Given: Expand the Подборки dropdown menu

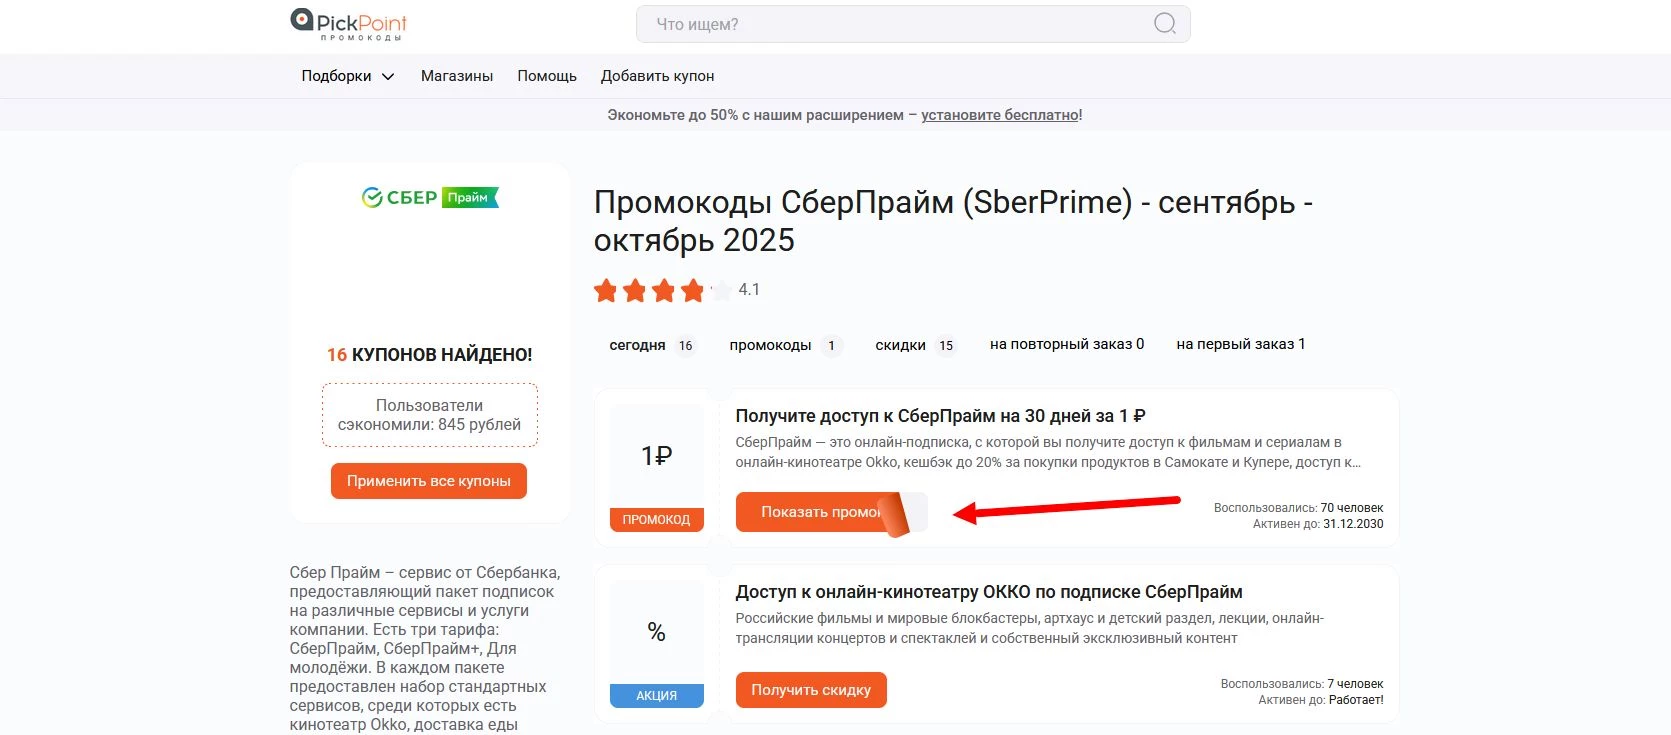Looking at the screenshot, I should click(347, 76).
